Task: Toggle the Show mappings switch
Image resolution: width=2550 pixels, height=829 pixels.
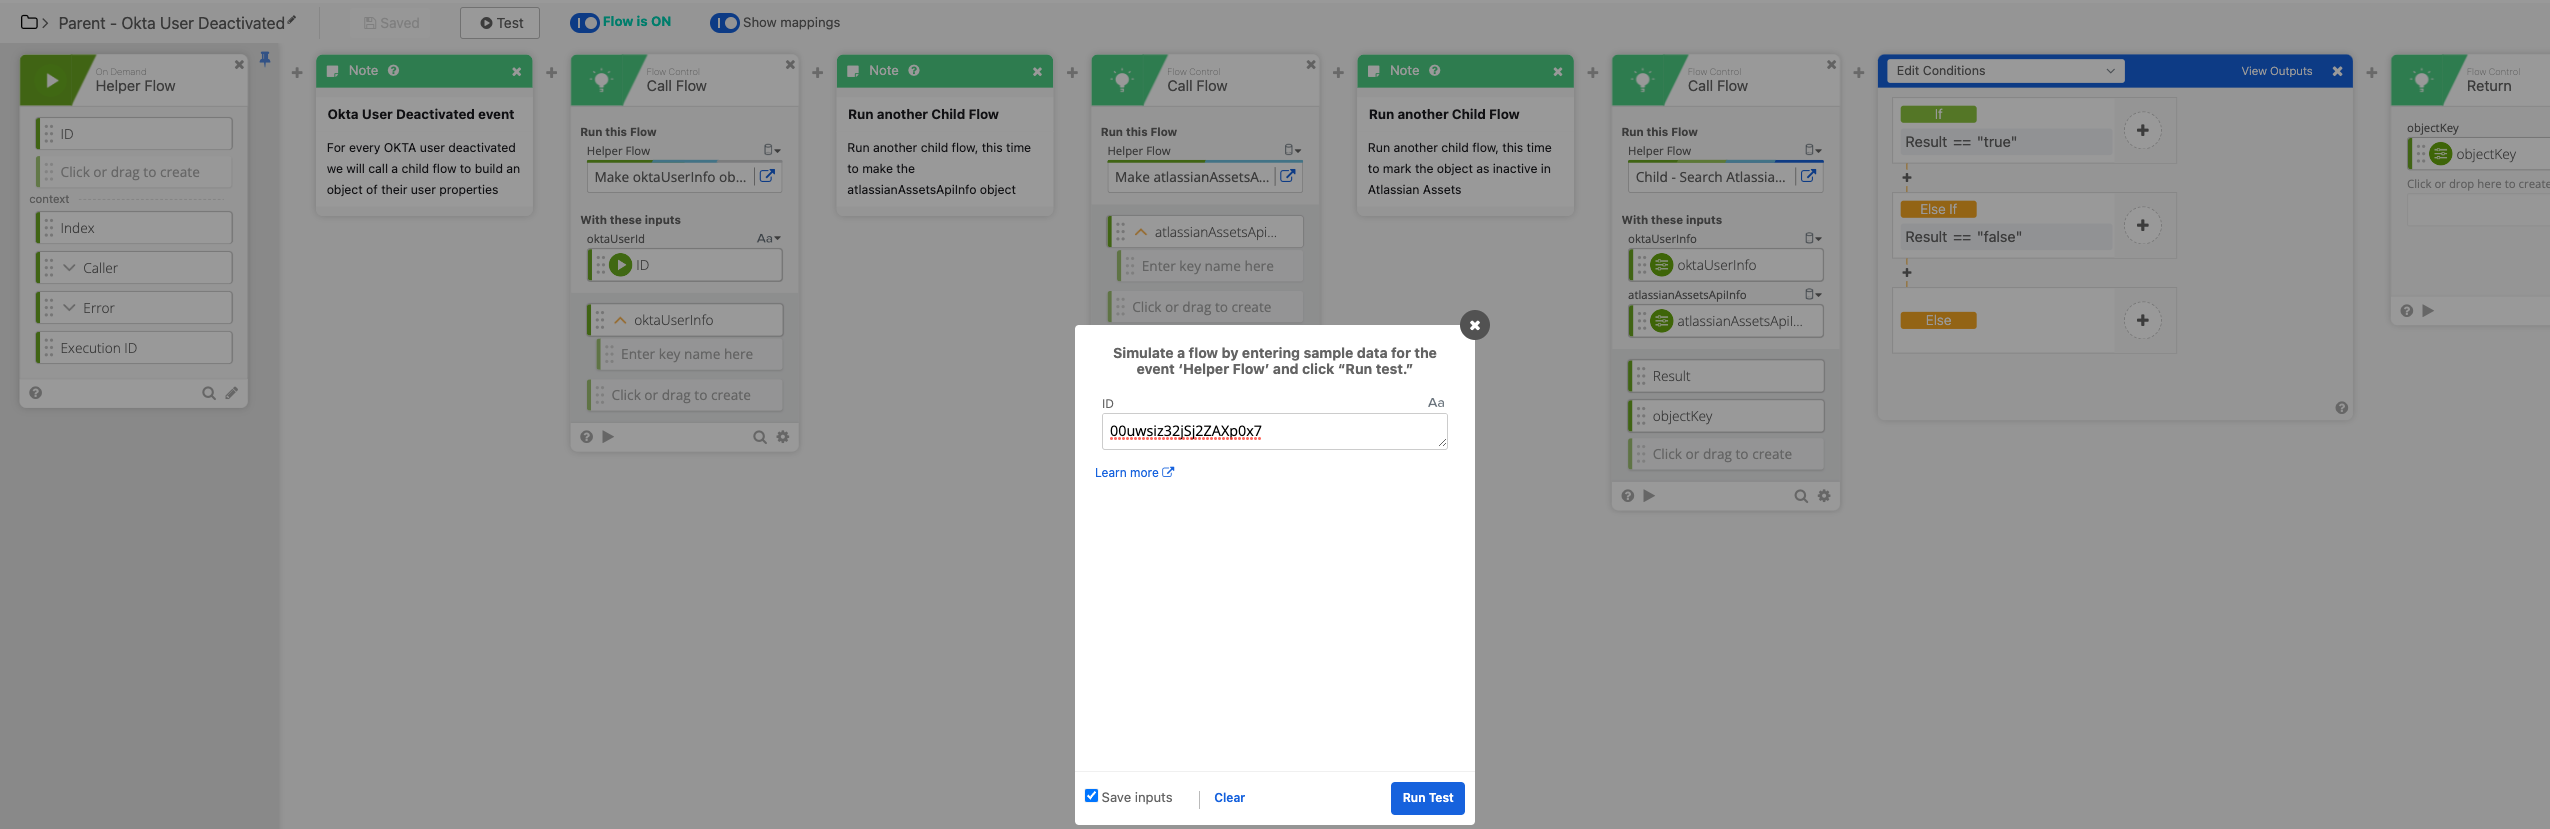Action: coord(725,22)
